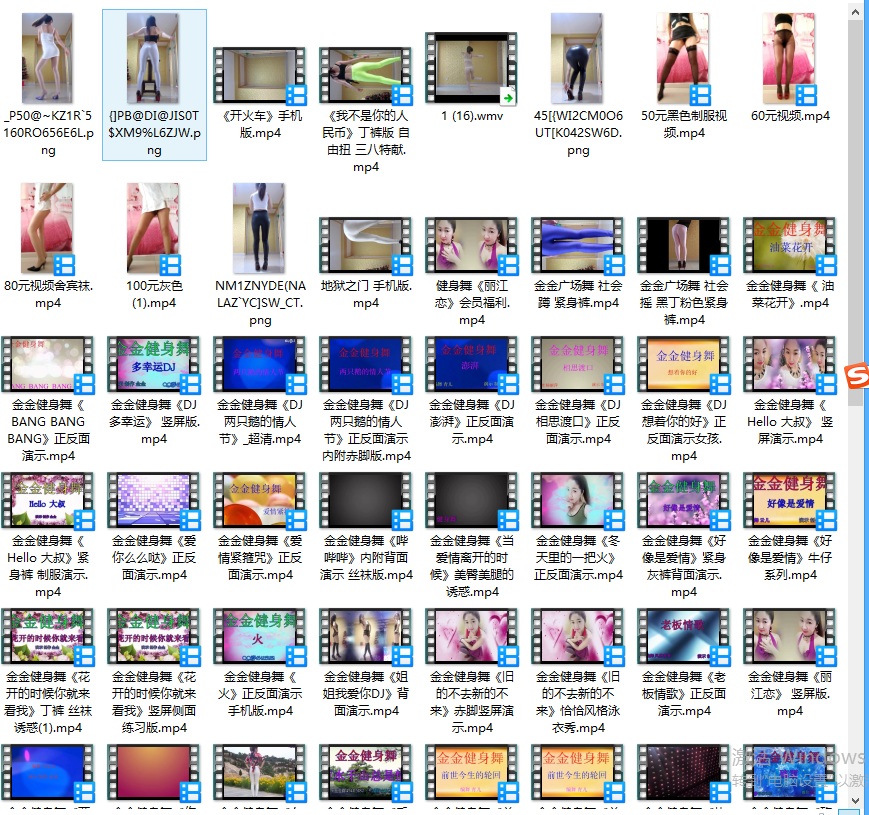Click the file name 《当爱情离开的时候》美臀美腿的诱惑.mp4
Image resolution: width=869 pixels, height=815 pixels.
point(472,566)
